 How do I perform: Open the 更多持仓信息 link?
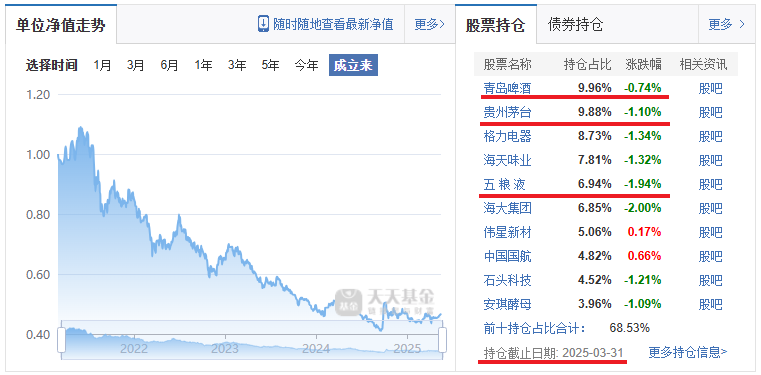point(688,352)
